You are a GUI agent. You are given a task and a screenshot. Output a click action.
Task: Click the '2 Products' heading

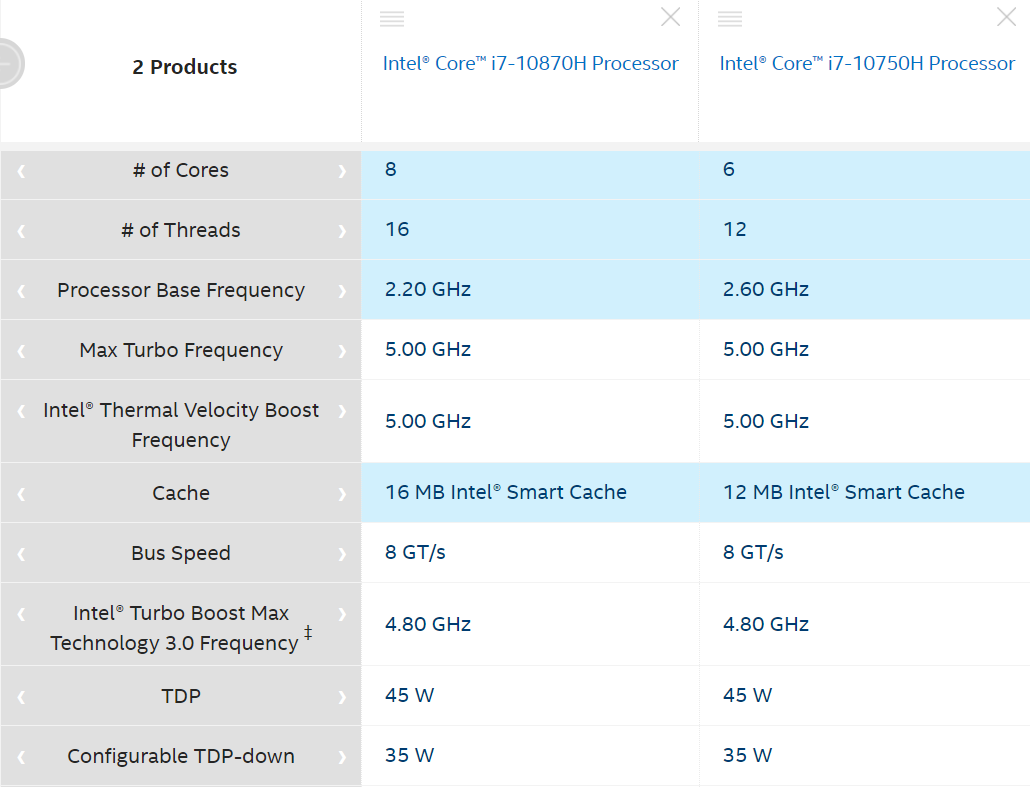point(185,67)
